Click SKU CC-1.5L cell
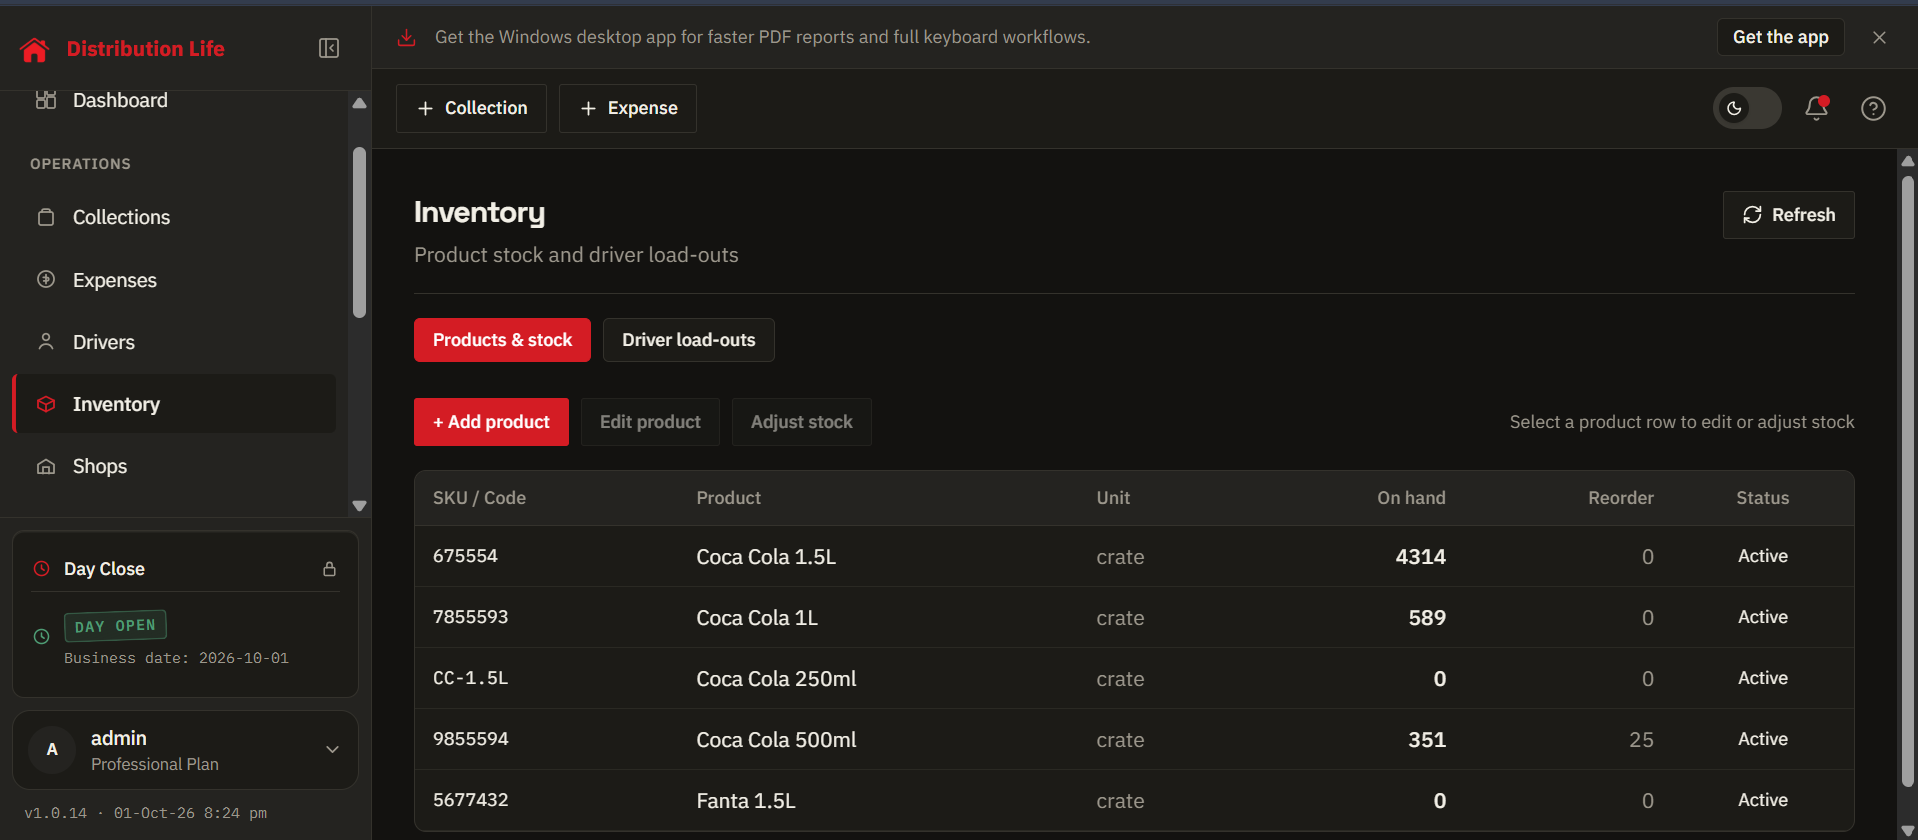 [470, 678]
